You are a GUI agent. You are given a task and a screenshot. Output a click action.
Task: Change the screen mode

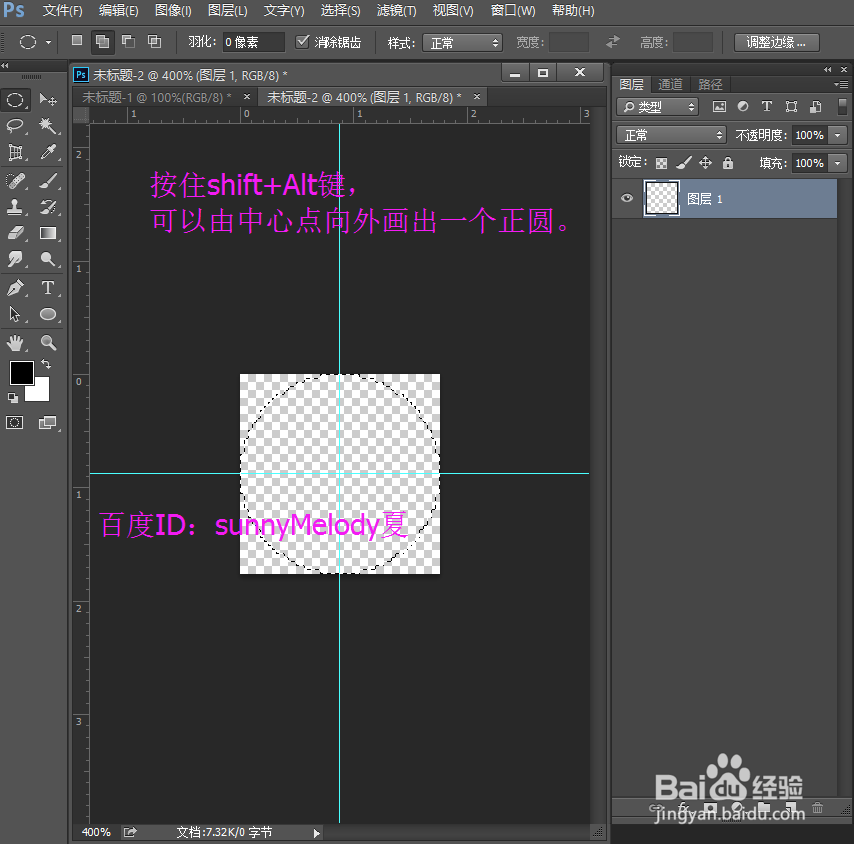click(x=48, y=423)
